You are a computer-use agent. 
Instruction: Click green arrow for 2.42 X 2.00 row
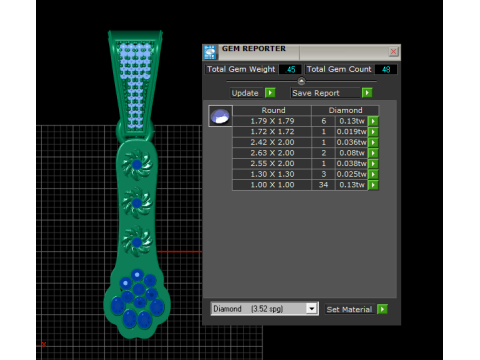(373, 142)
